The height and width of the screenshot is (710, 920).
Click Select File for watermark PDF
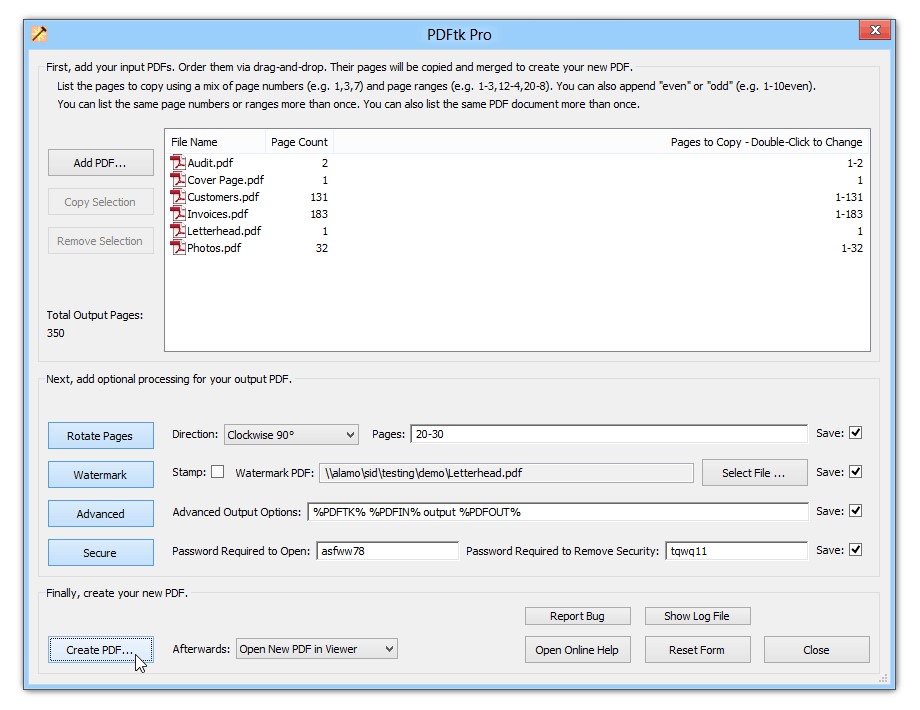point(754,473)
